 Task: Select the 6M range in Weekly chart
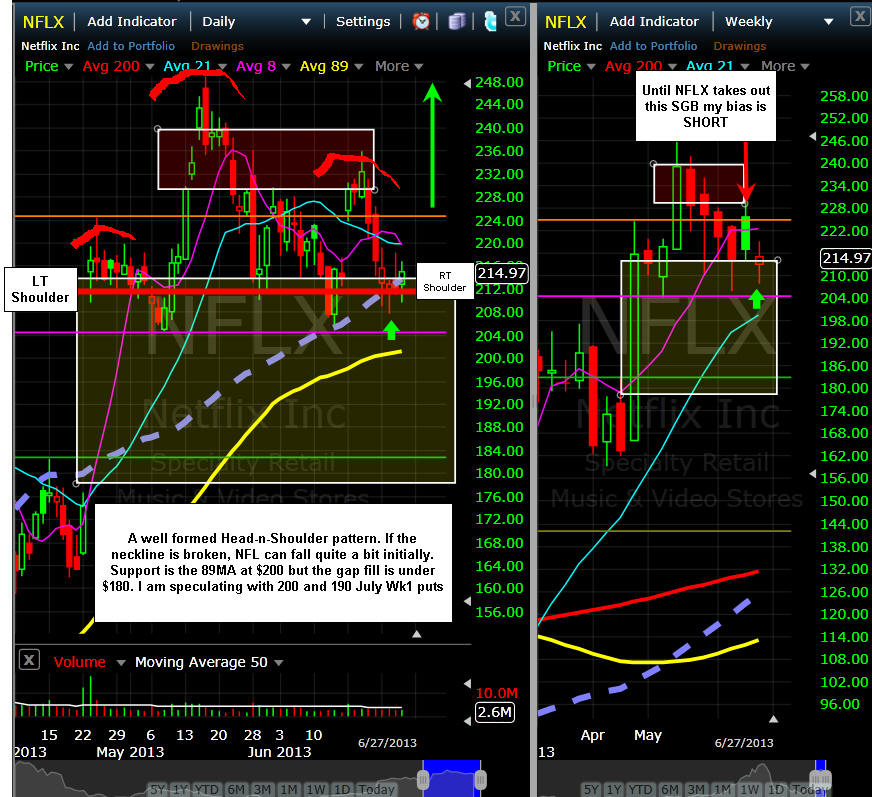670,789
